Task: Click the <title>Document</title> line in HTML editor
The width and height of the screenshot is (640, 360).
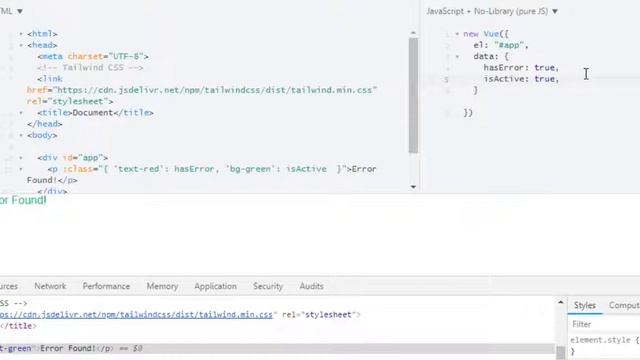Action: click(x=96, y=113)
